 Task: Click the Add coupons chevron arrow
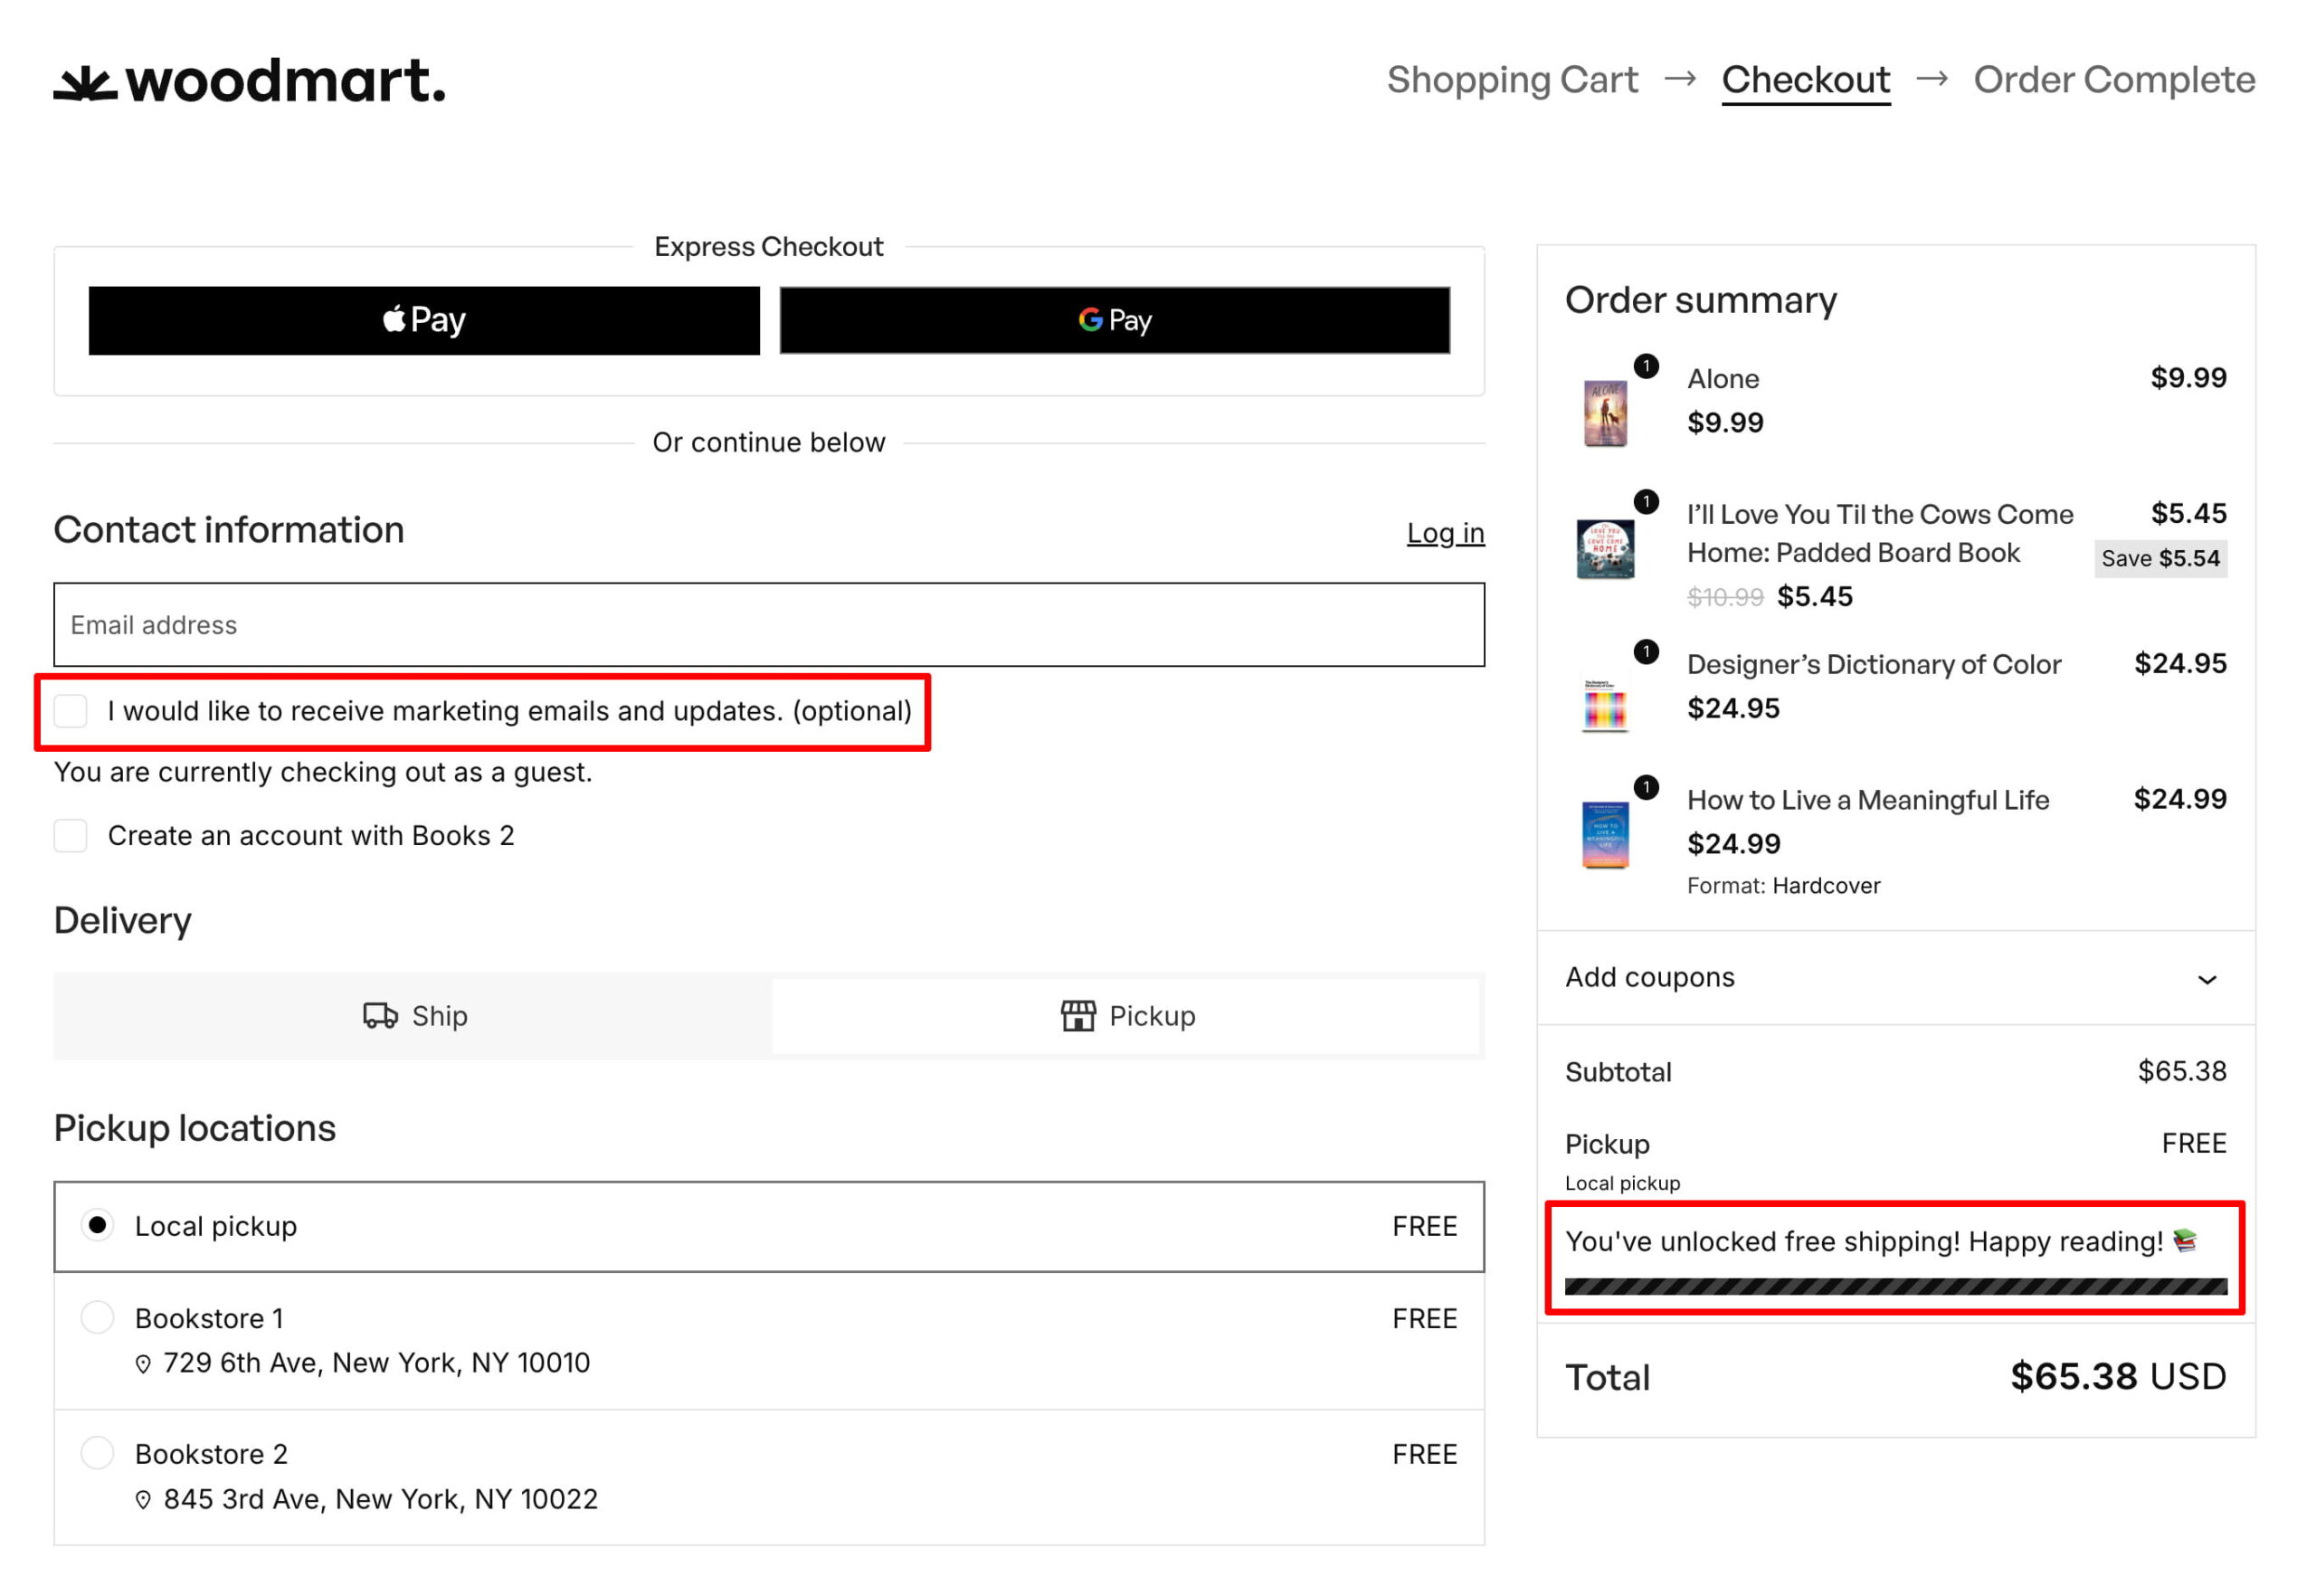pos(2208,980)
